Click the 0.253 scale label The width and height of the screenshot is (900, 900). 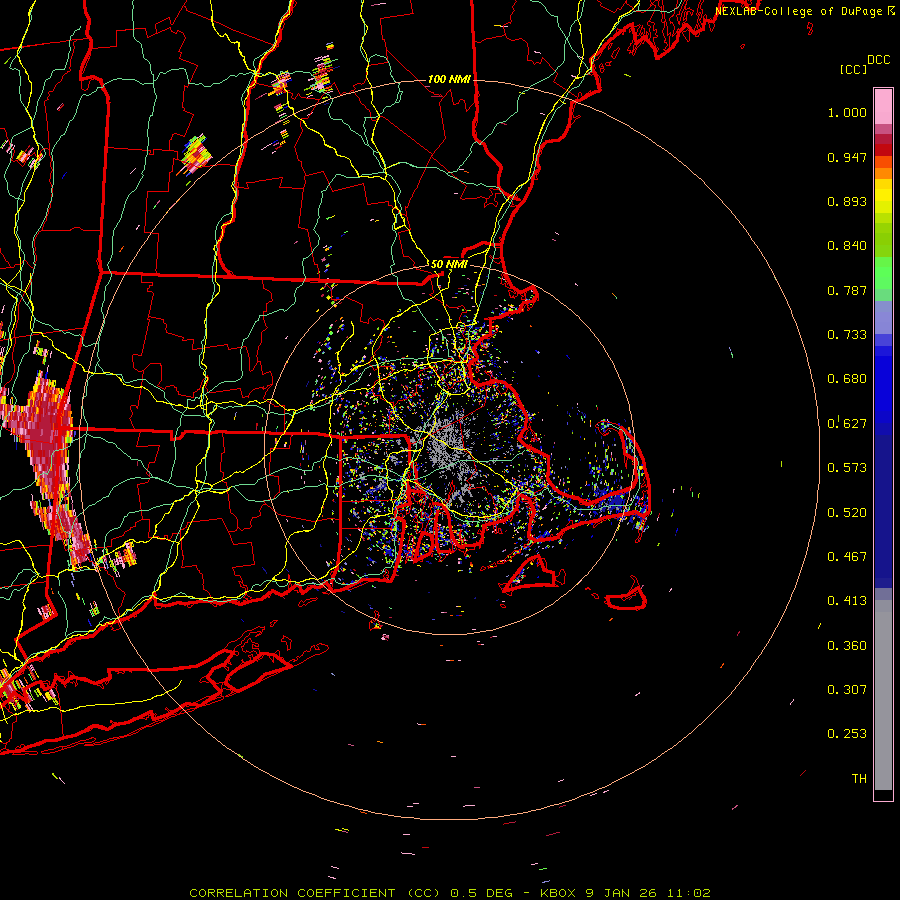(x=847, y=734)
